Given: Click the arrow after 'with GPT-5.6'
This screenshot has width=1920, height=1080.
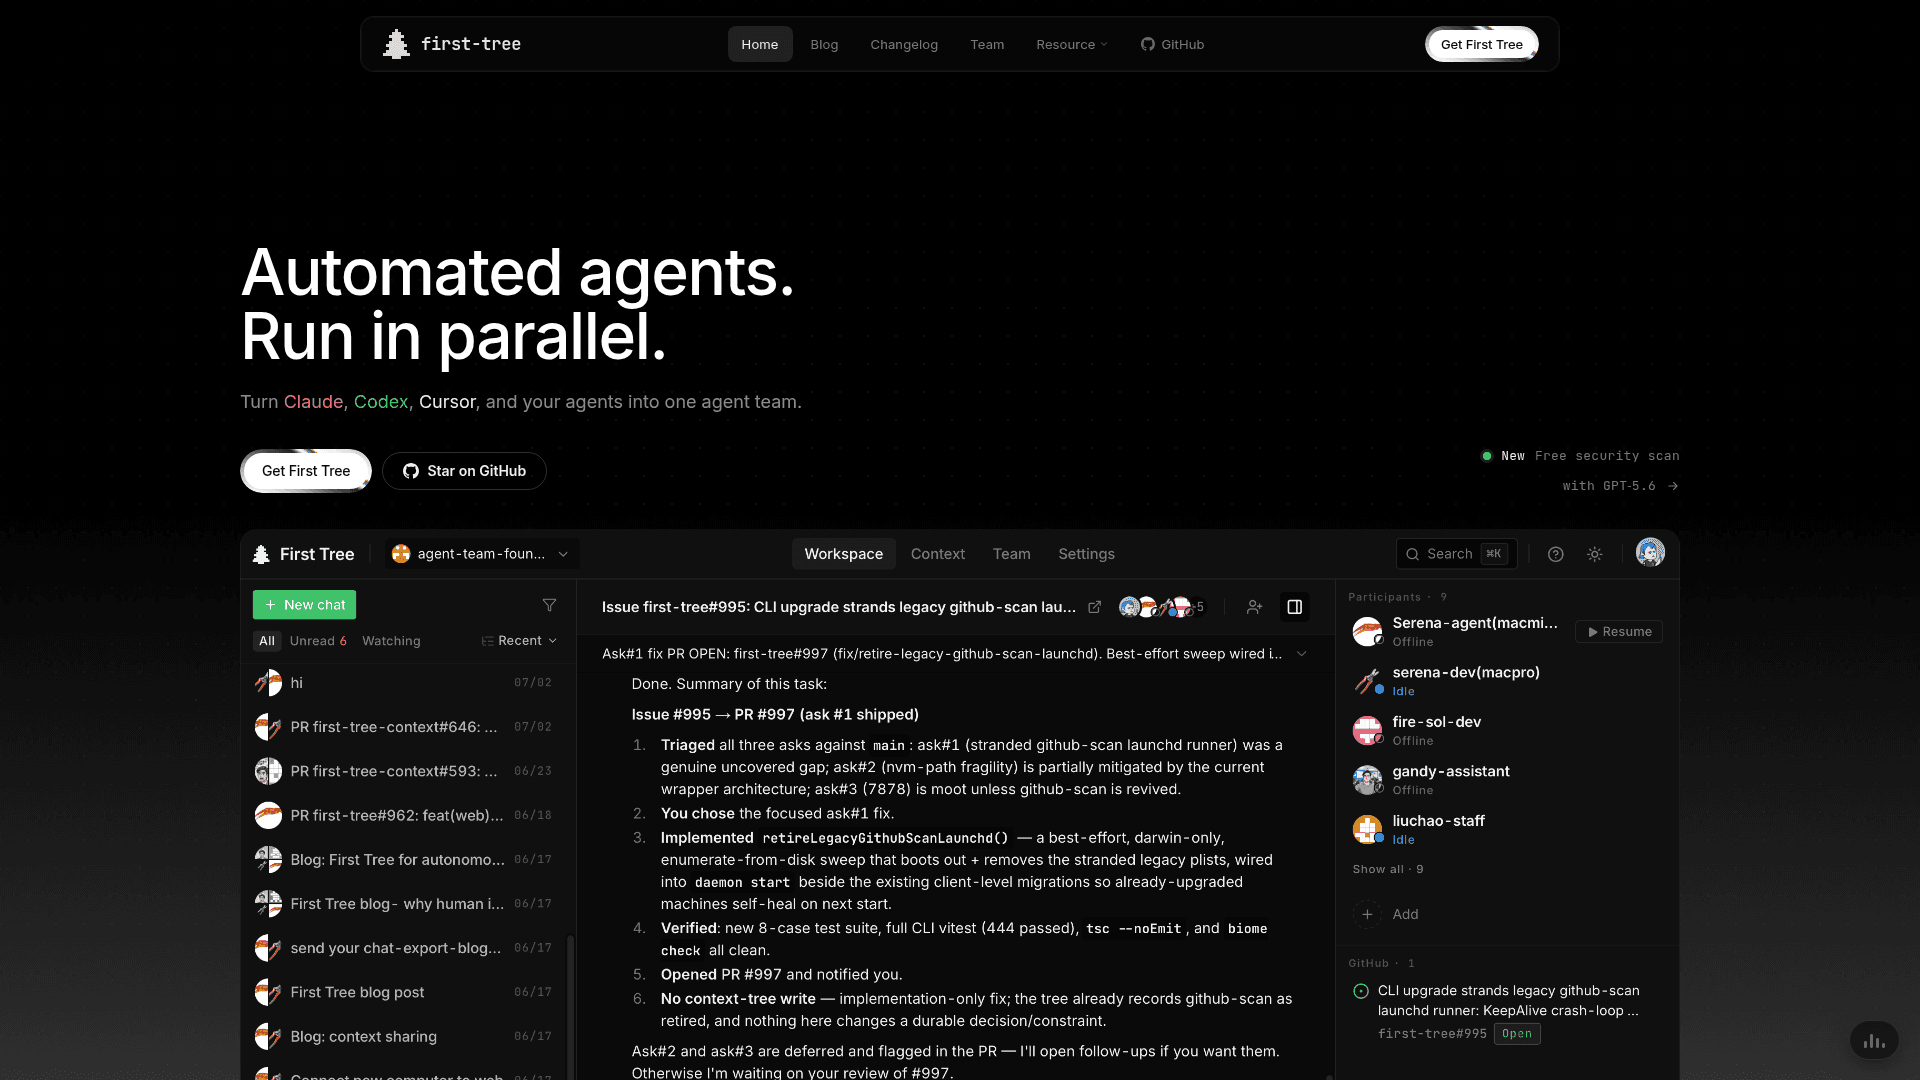Looking at the screenshot, I should pyautogui.click(x=1673, y=486).
